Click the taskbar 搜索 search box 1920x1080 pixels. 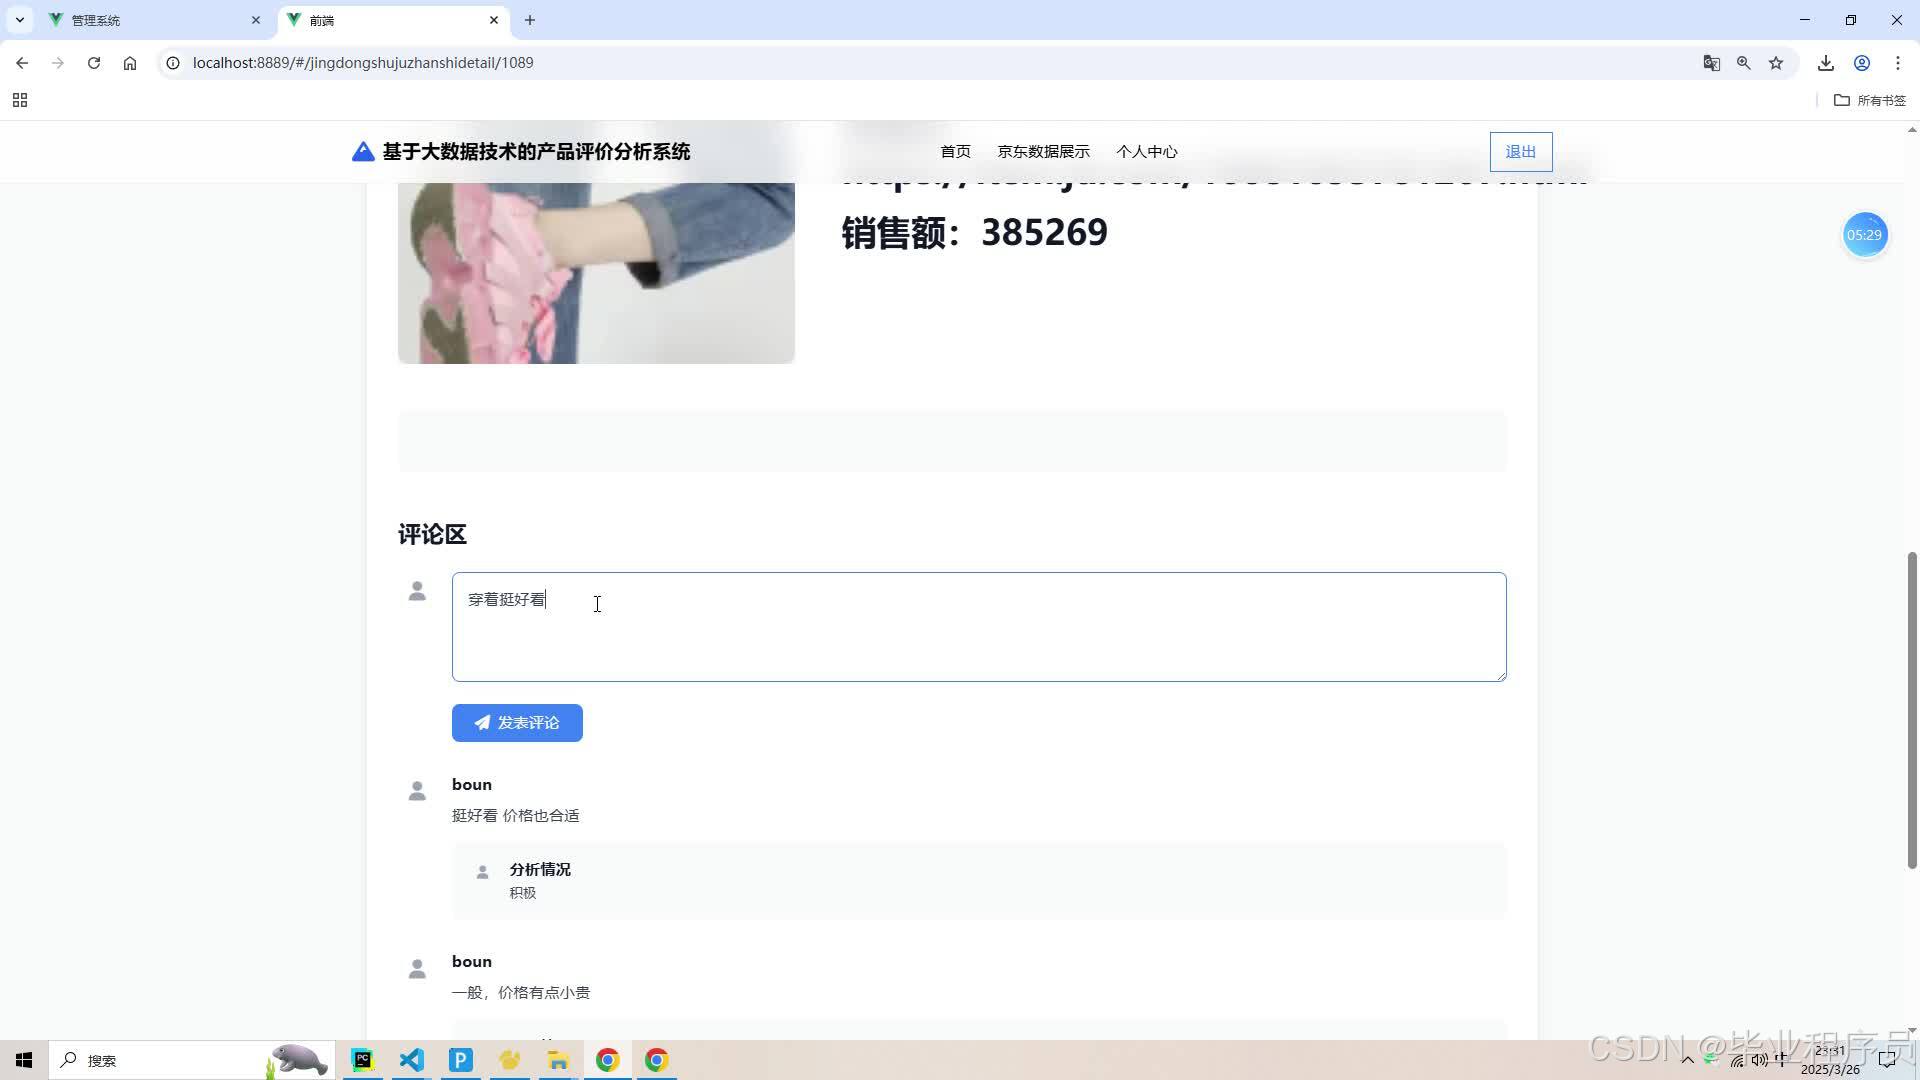click(190, 1060)
